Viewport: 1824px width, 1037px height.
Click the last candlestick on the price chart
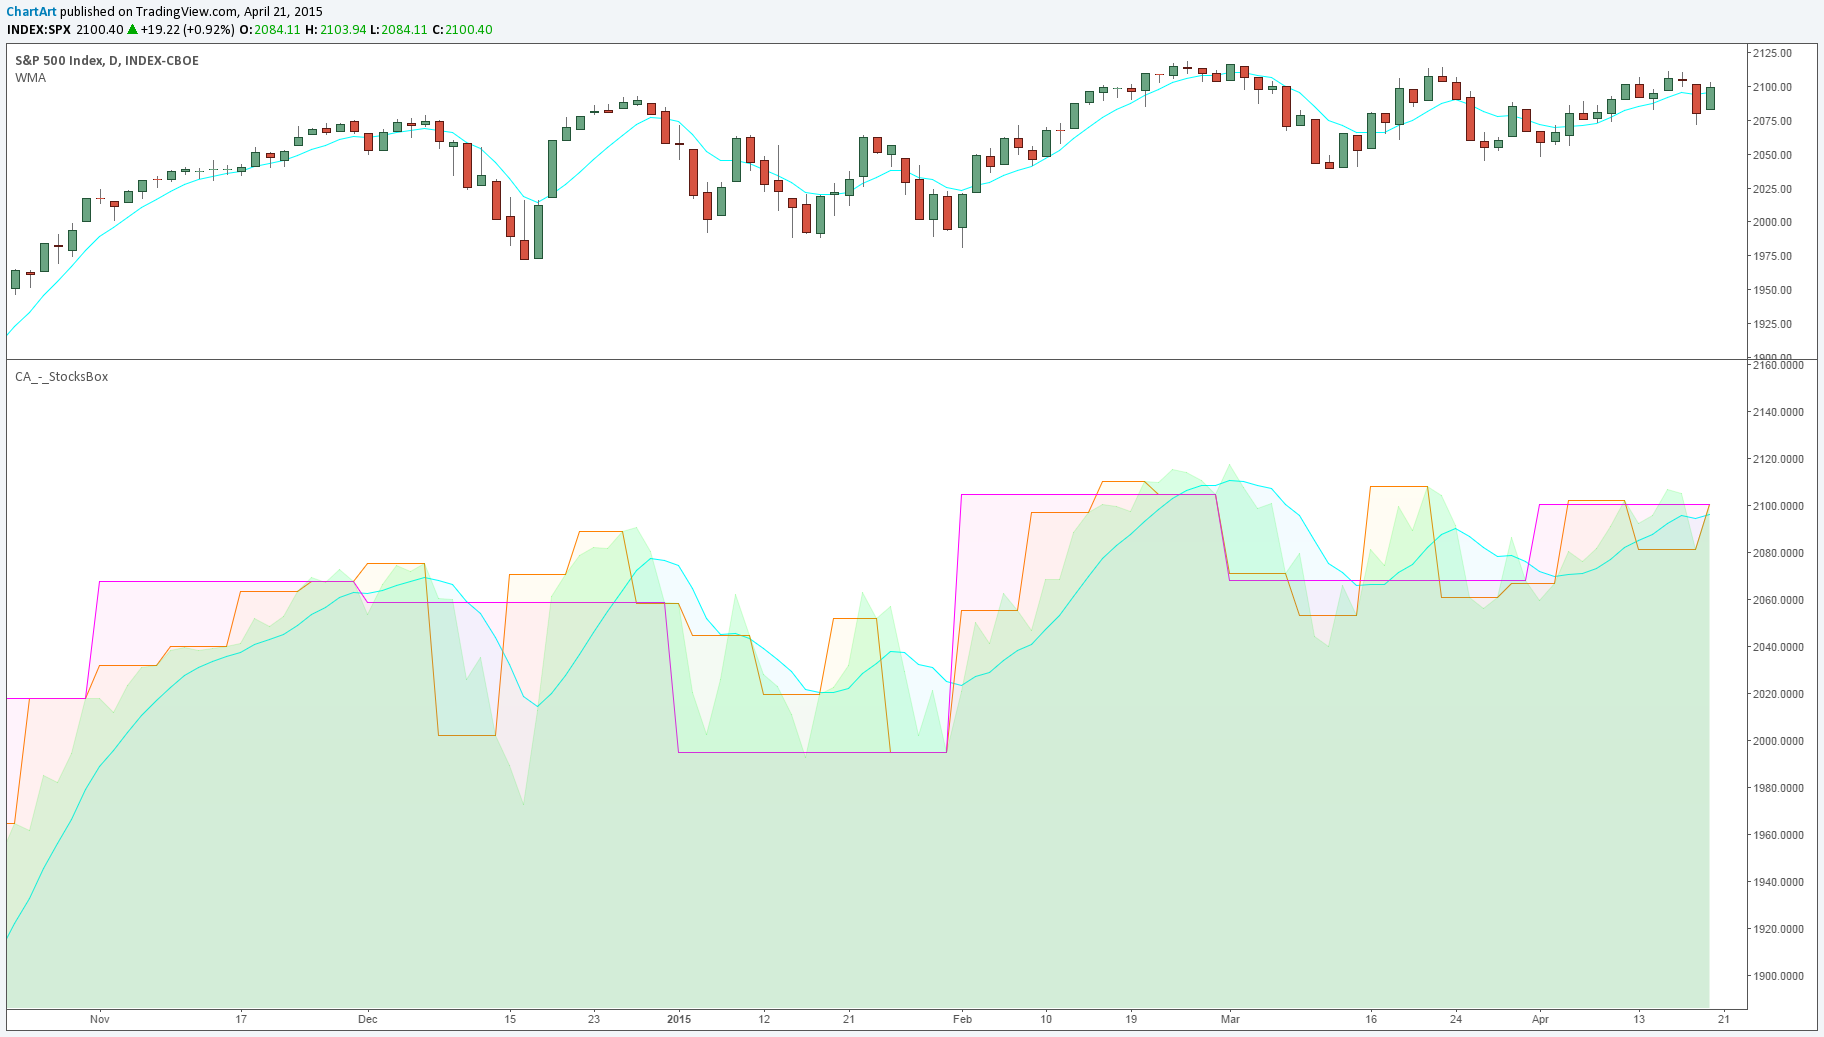pyautogui.click(x=1711, y=97)
